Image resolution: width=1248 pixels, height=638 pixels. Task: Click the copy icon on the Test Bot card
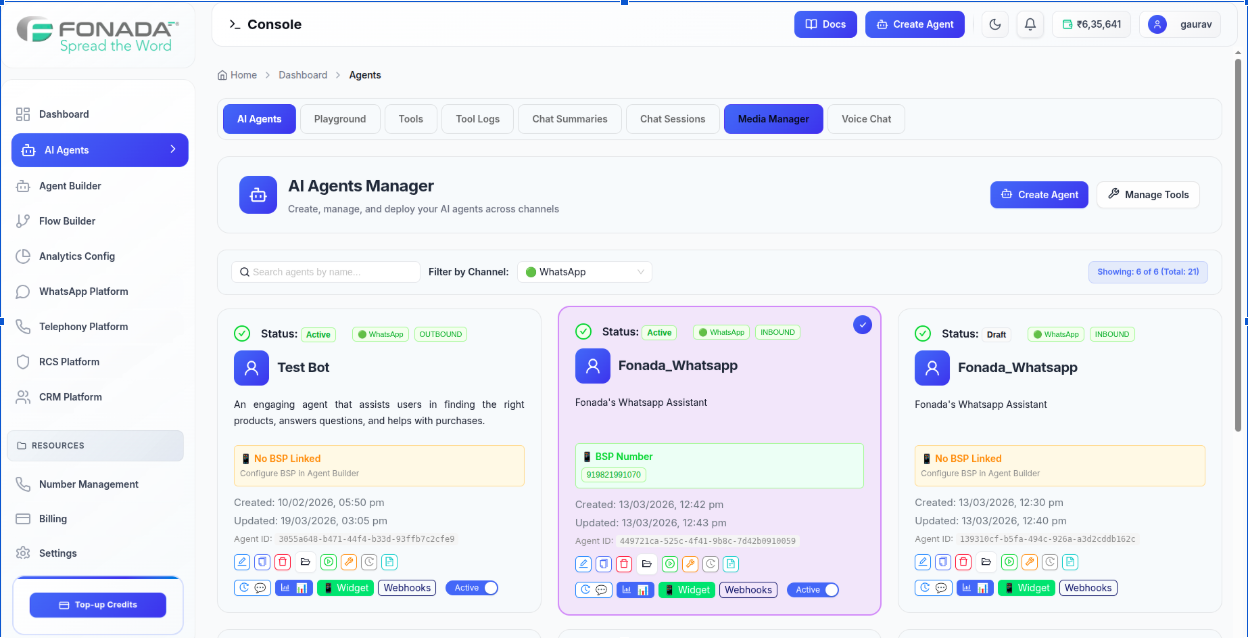coord(262,562)
